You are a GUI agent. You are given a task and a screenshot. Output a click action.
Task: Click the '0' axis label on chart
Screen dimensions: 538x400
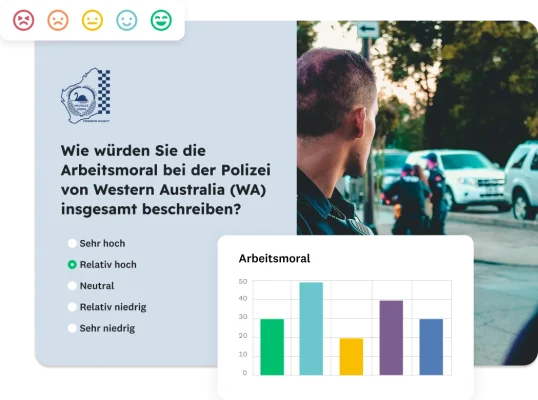(245, 373)
